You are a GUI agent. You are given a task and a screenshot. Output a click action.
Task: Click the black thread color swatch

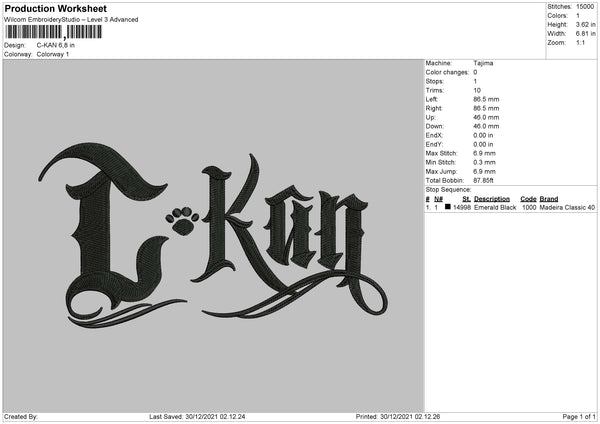(448, 207)
